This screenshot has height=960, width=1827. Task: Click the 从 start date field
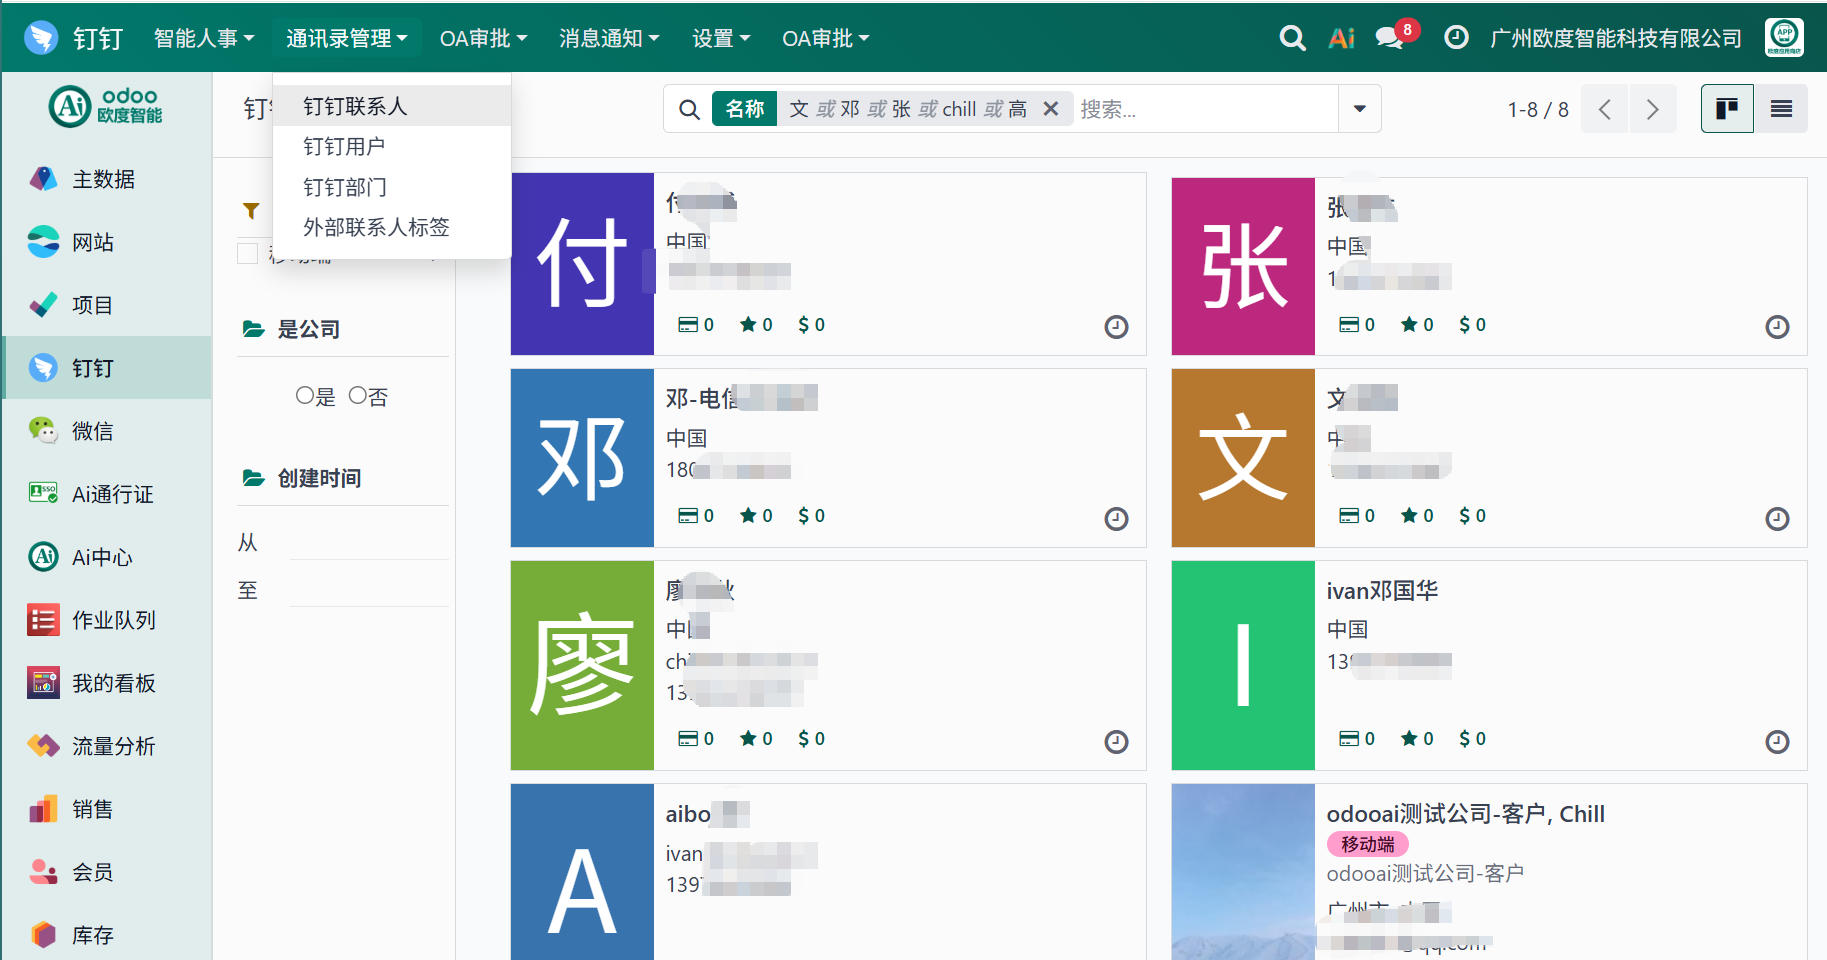click(x=368, y=542)
